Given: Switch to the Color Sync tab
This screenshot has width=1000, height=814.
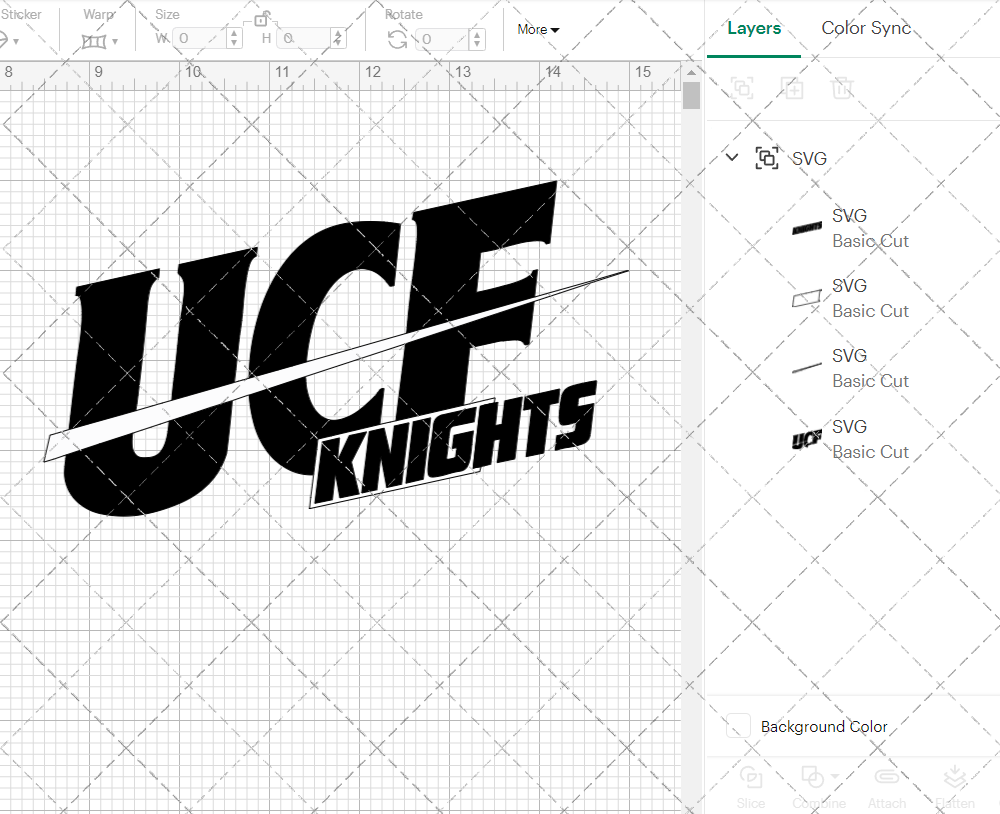Looking at the screenshot, I should point(866,28).
